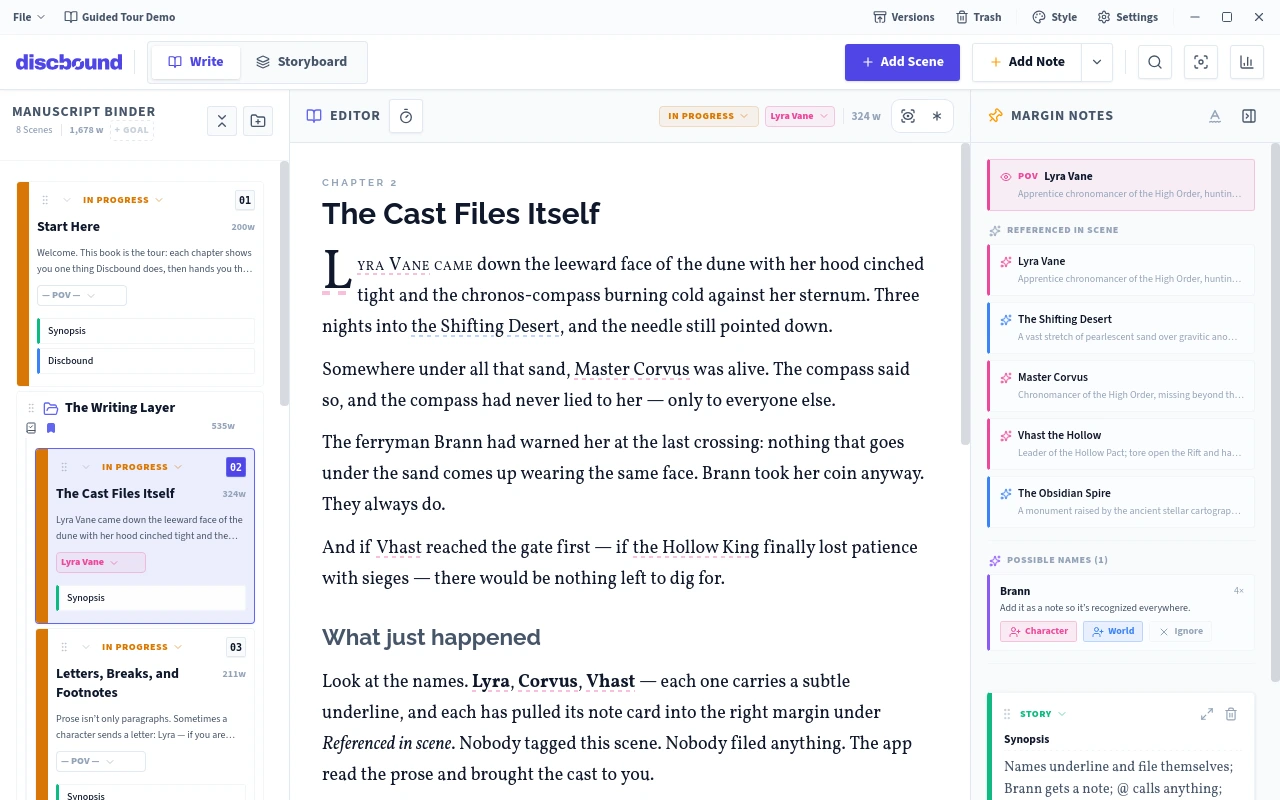1280x800 pixels.
Task: Switch to Storyboard view
Action: 301,62
